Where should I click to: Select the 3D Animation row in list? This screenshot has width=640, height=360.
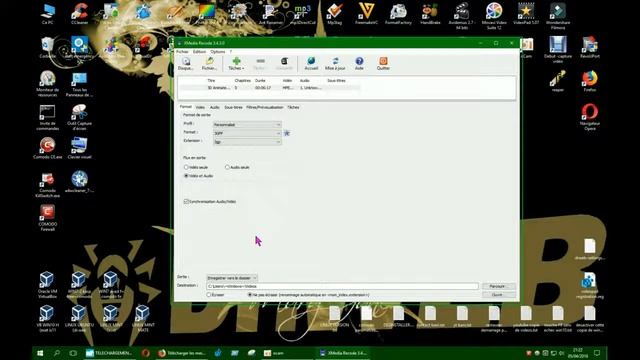click(x=269, y=88)
